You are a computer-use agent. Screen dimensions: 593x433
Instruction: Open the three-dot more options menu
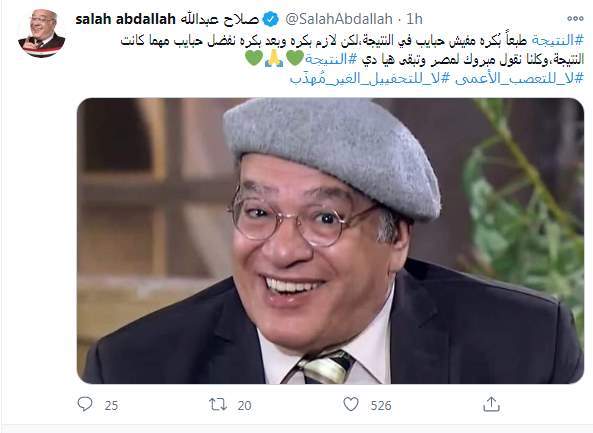(575, 18)
